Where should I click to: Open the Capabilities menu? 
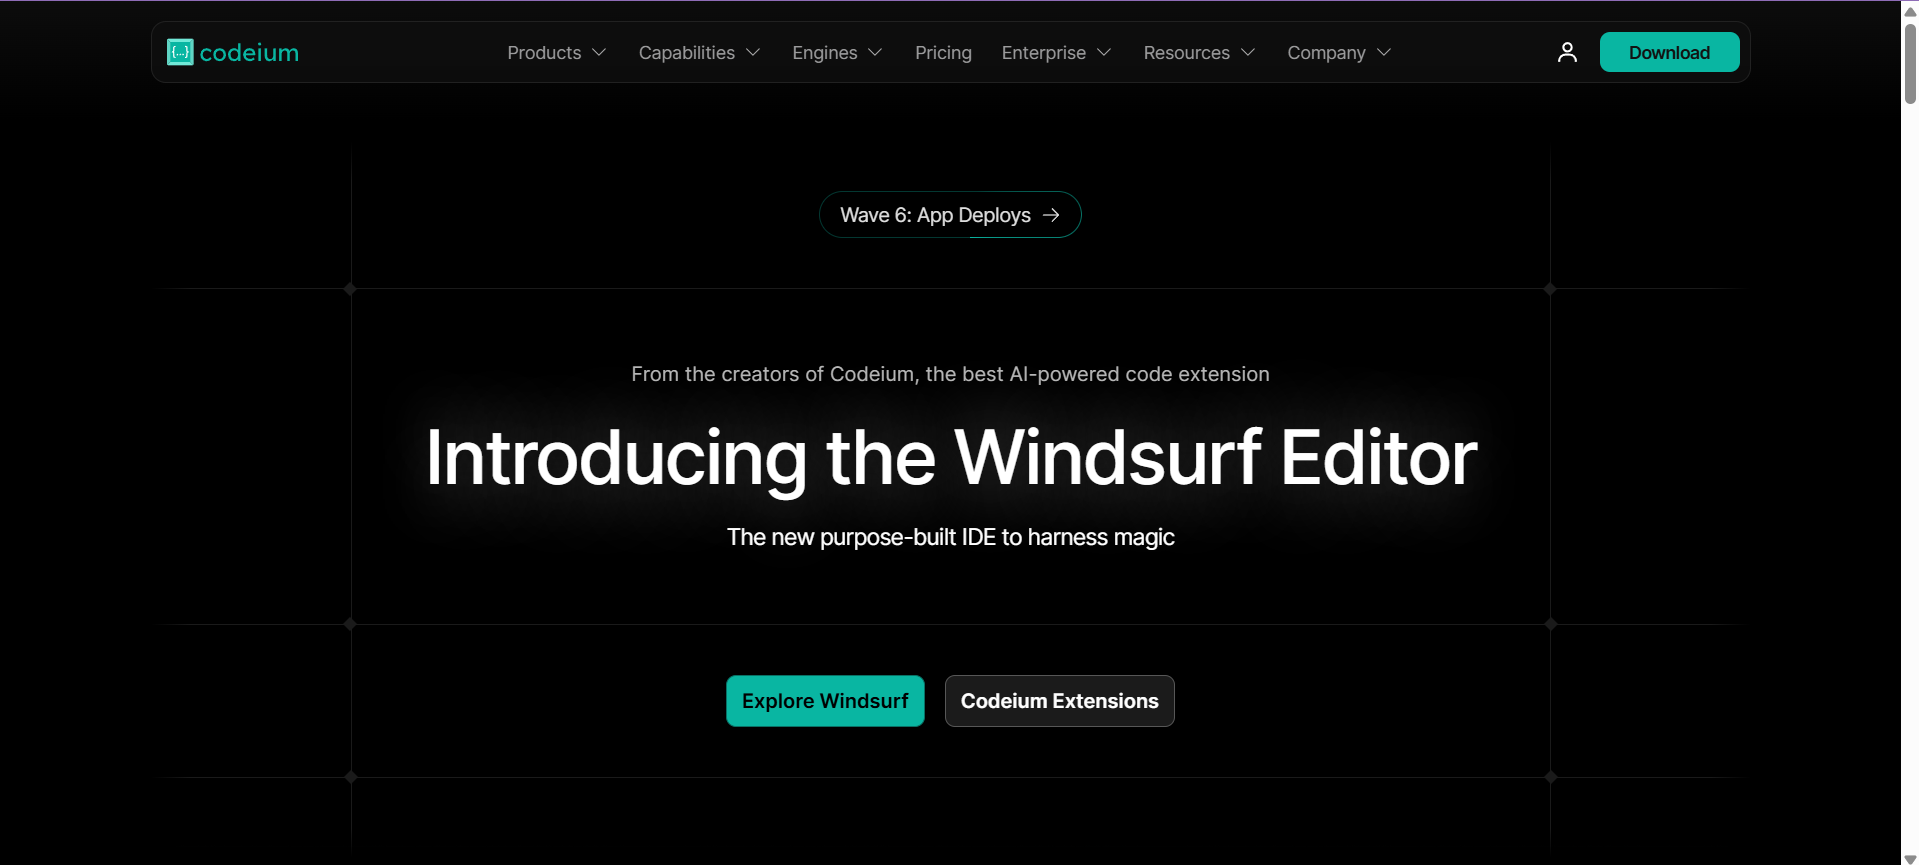point(700,53)
